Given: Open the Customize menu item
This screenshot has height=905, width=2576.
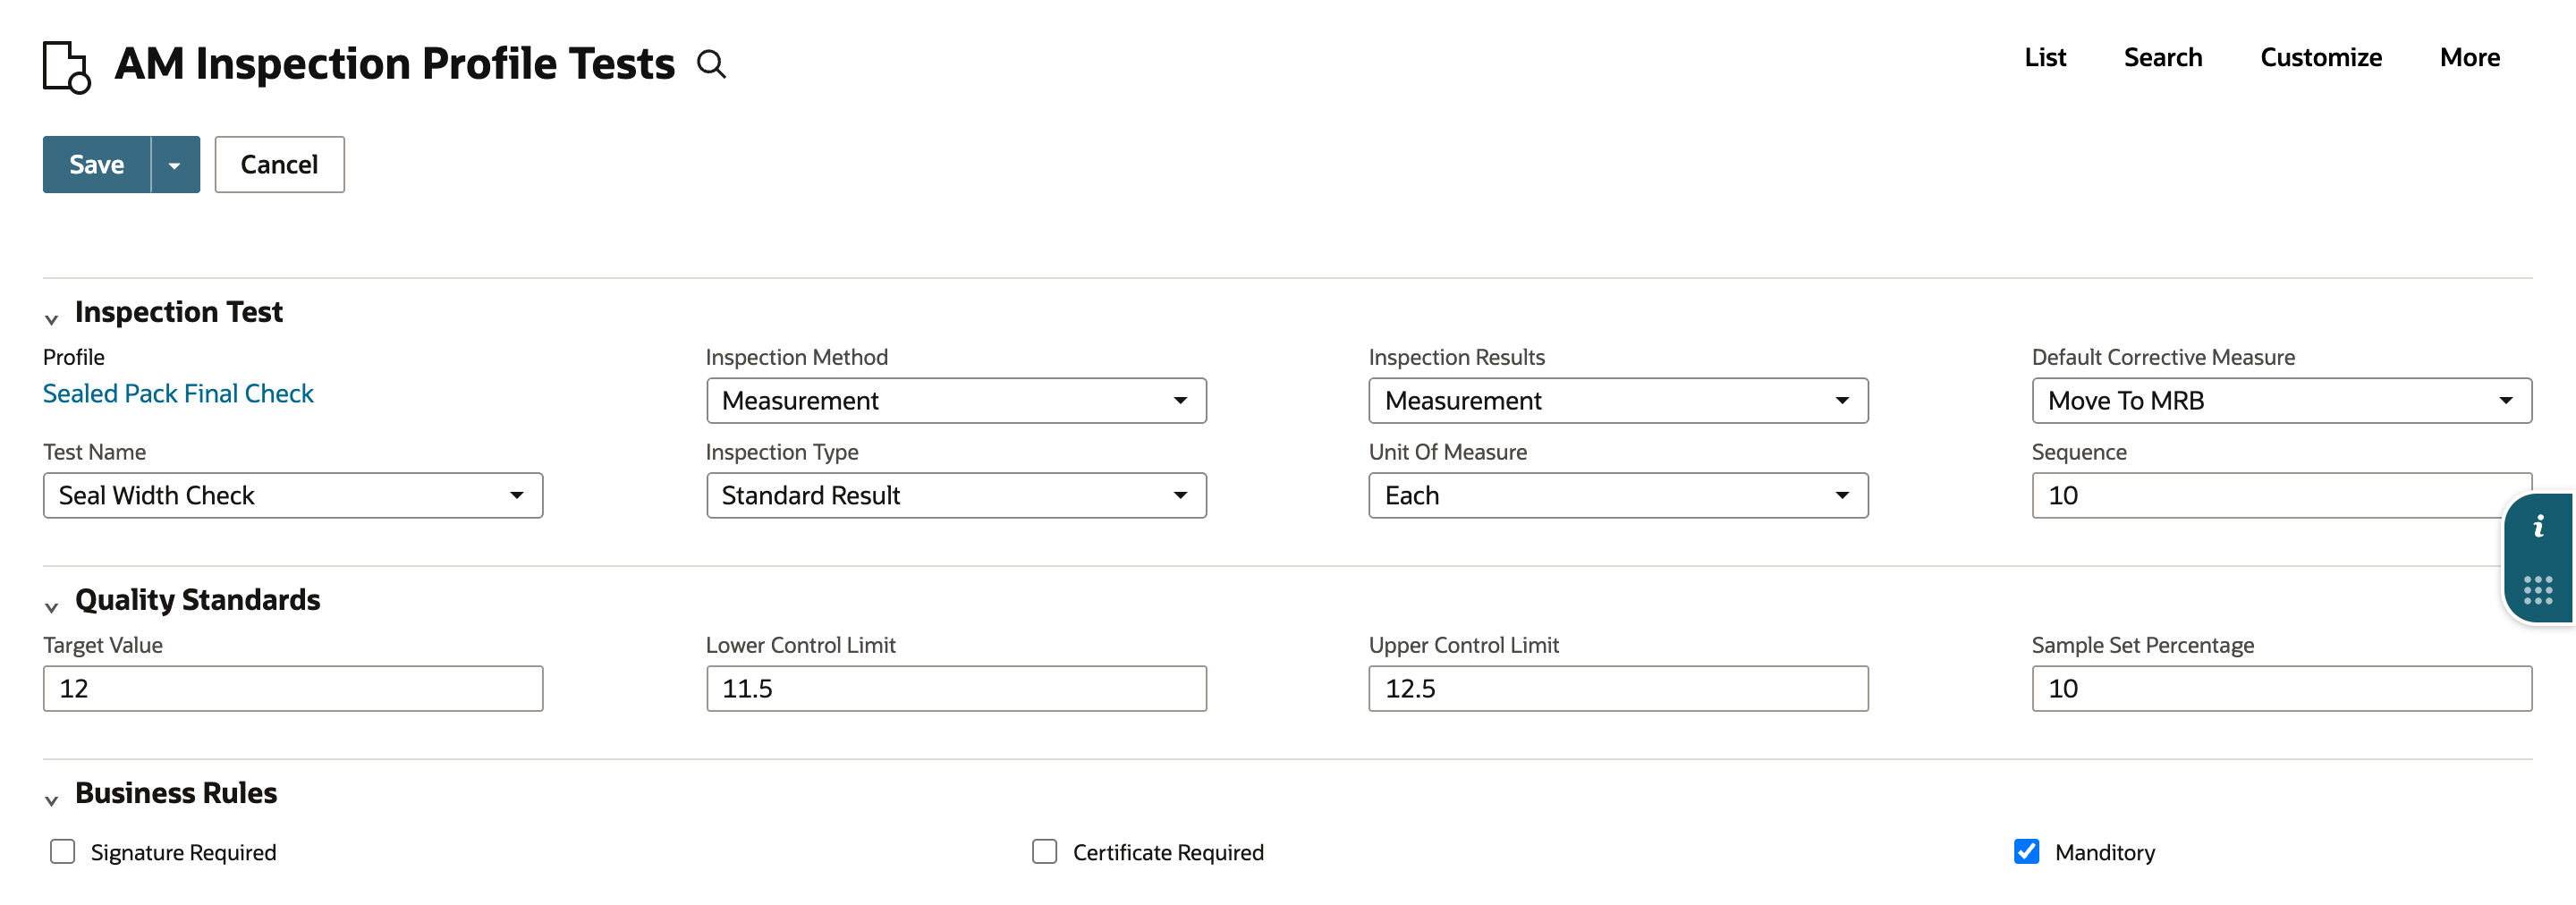Looking at the screenshot, I should [x=2321, y=58].
